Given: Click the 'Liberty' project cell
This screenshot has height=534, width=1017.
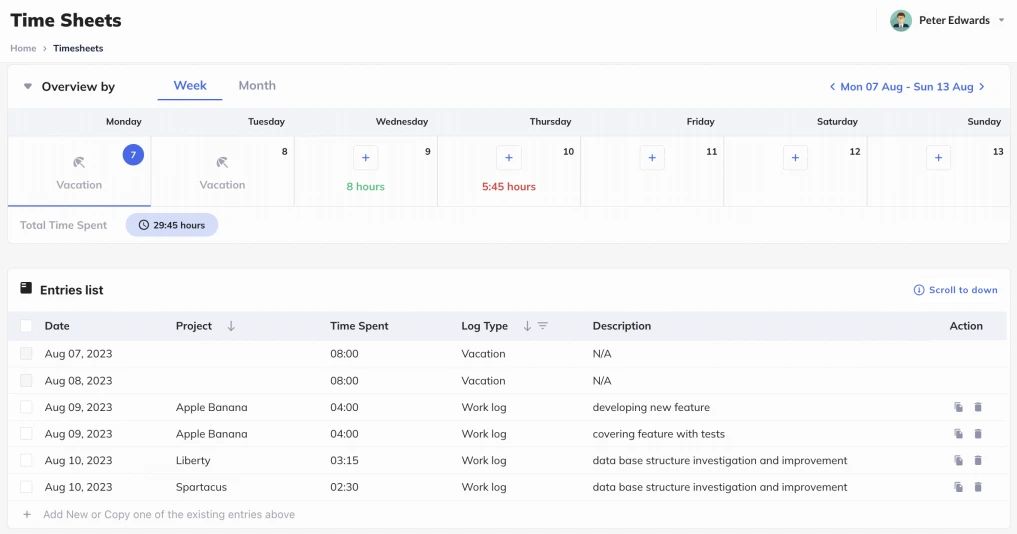Looking at the screenshot, I should pyautogui.click(x=193, y=461).
